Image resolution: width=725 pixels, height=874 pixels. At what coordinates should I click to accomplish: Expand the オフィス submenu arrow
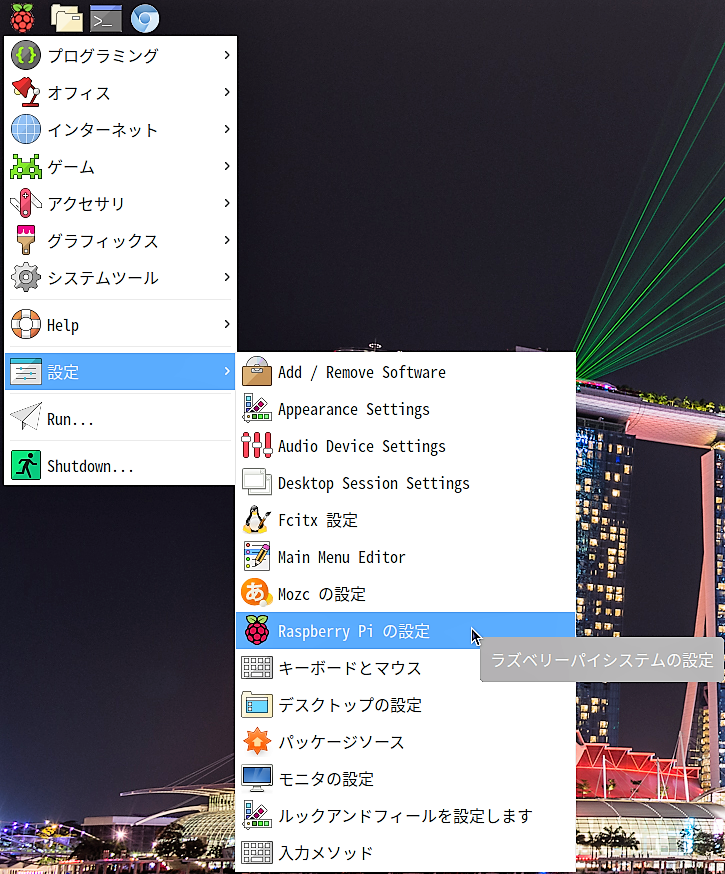[226, 92]
